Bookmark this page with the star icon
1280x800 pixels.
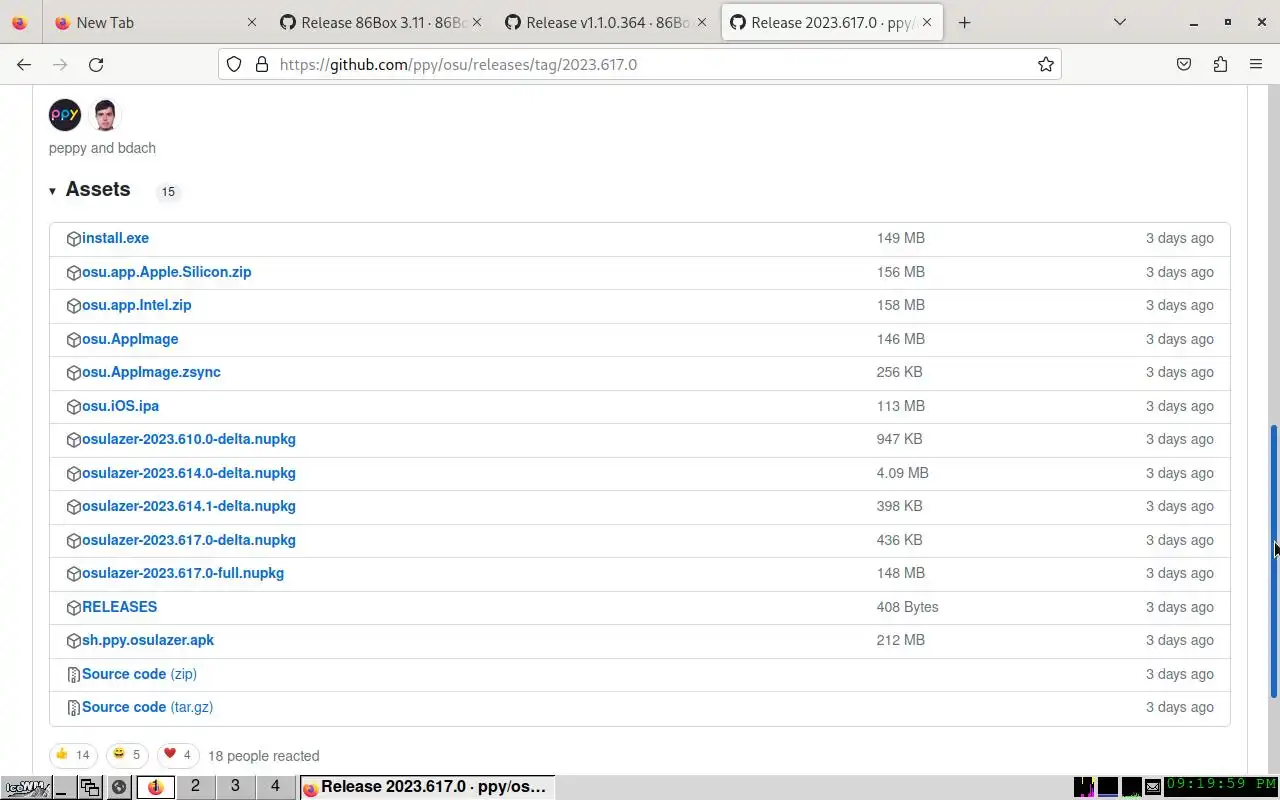[1045, 64]
